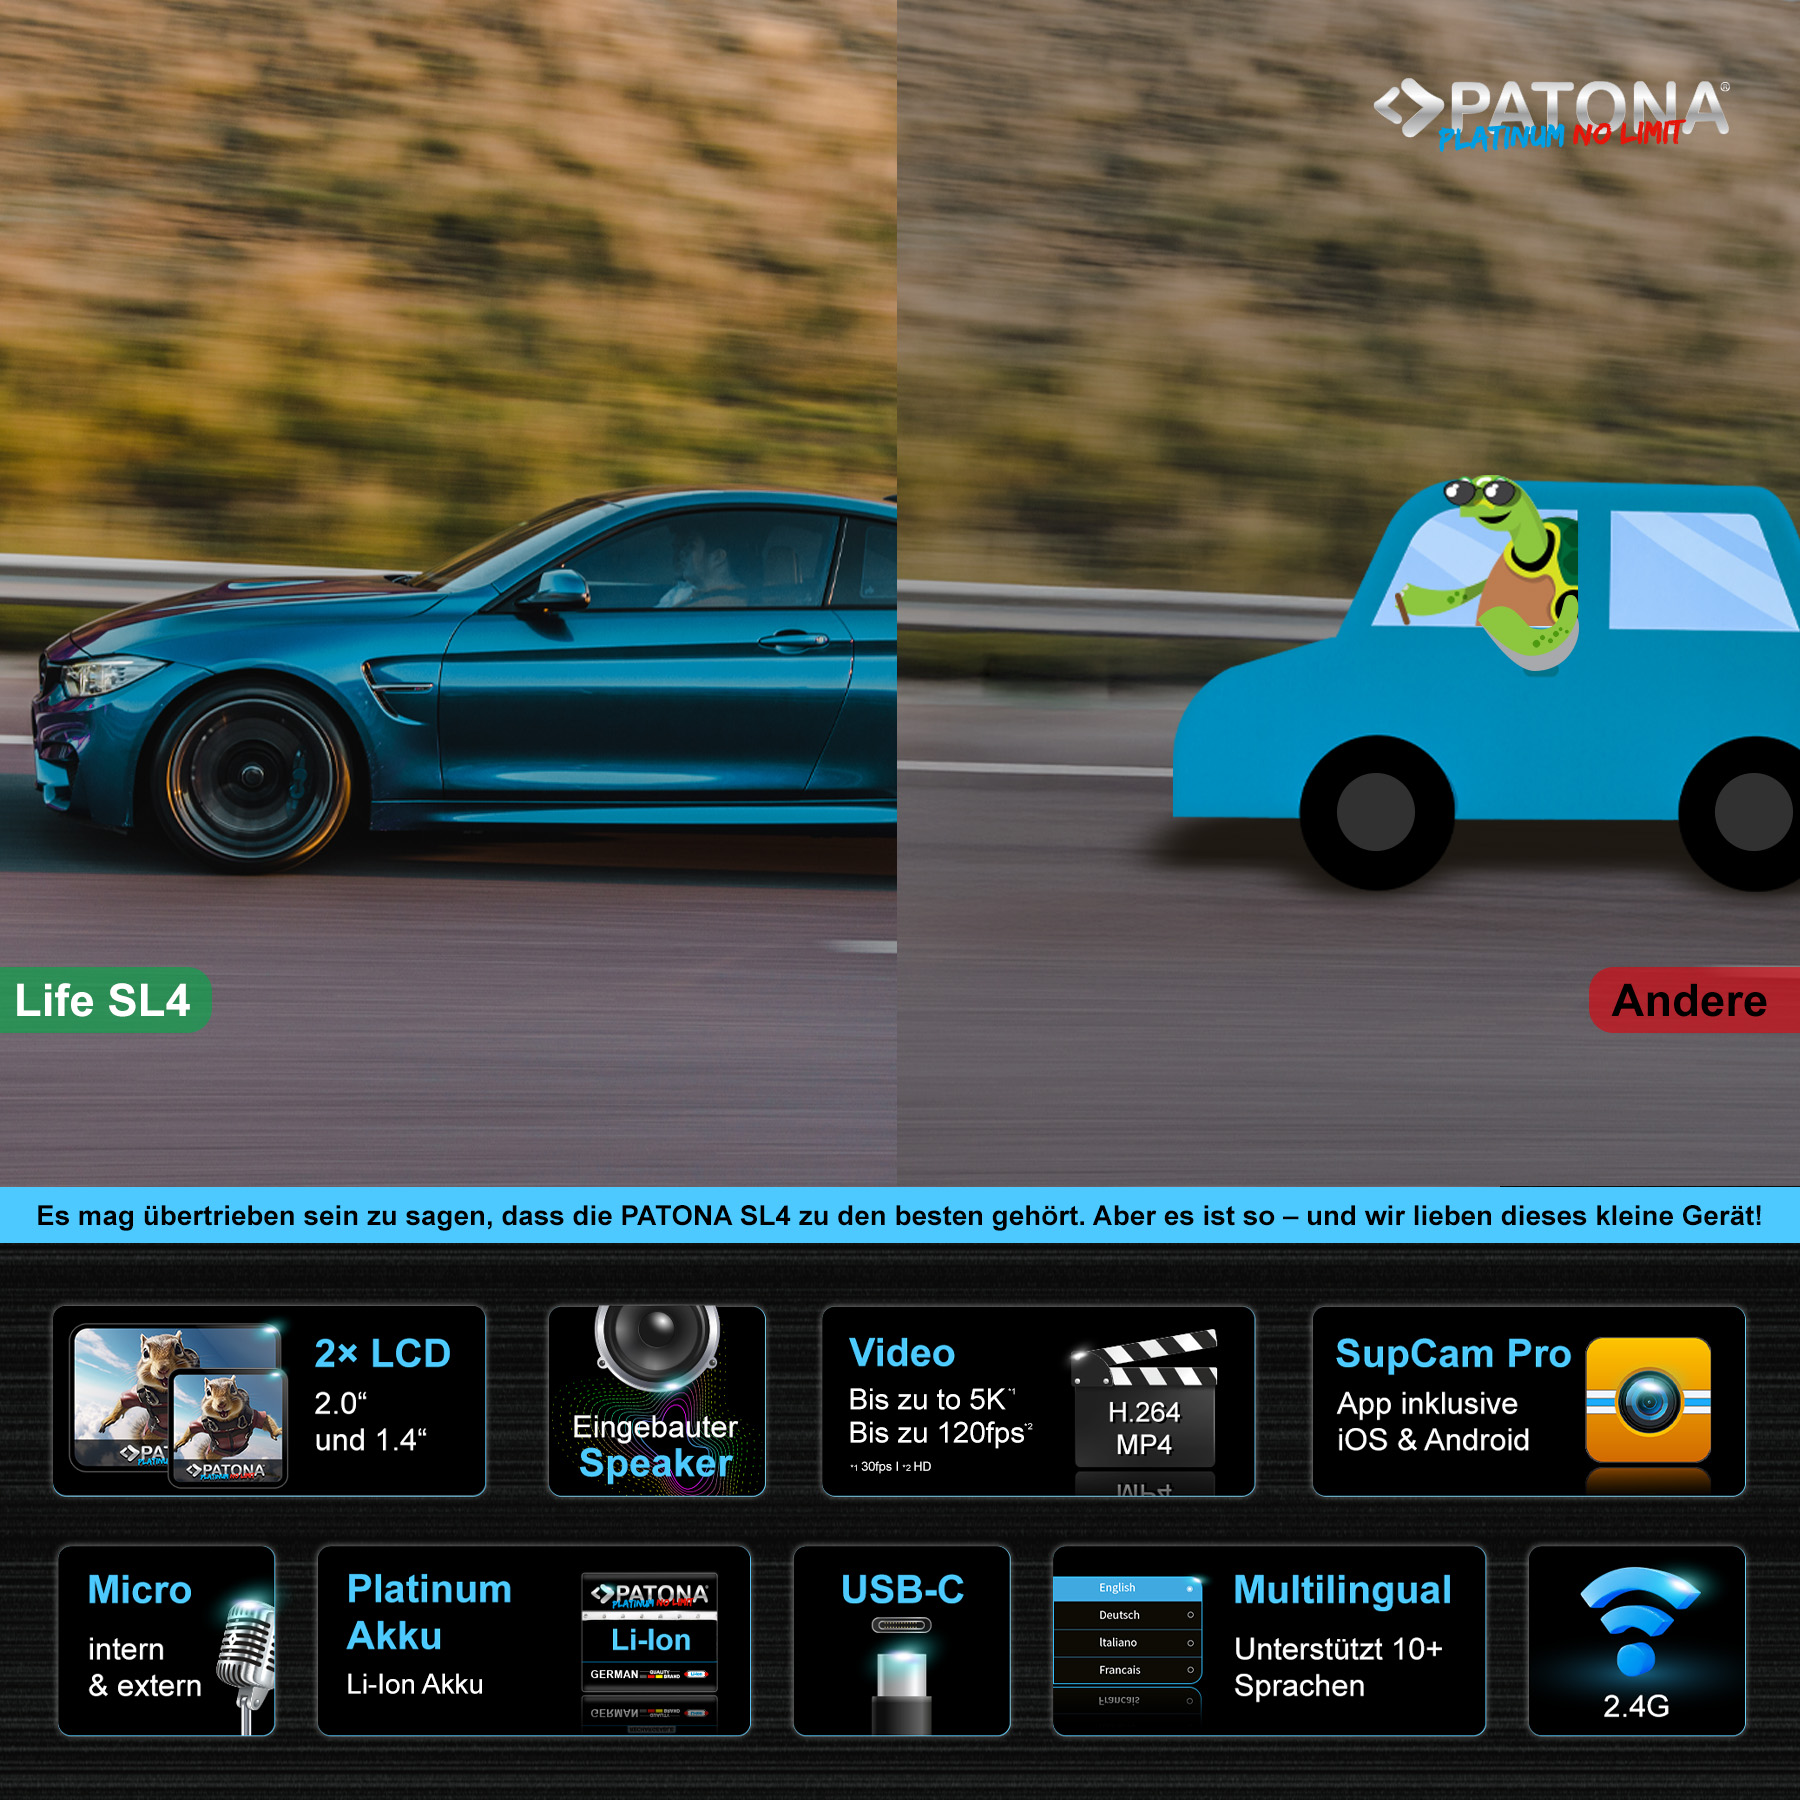The image size is (1800, 1800).
Task: Click the 'Unterstützt 10+ Sprachen' text
Action: click(x=1338, y=1667)
